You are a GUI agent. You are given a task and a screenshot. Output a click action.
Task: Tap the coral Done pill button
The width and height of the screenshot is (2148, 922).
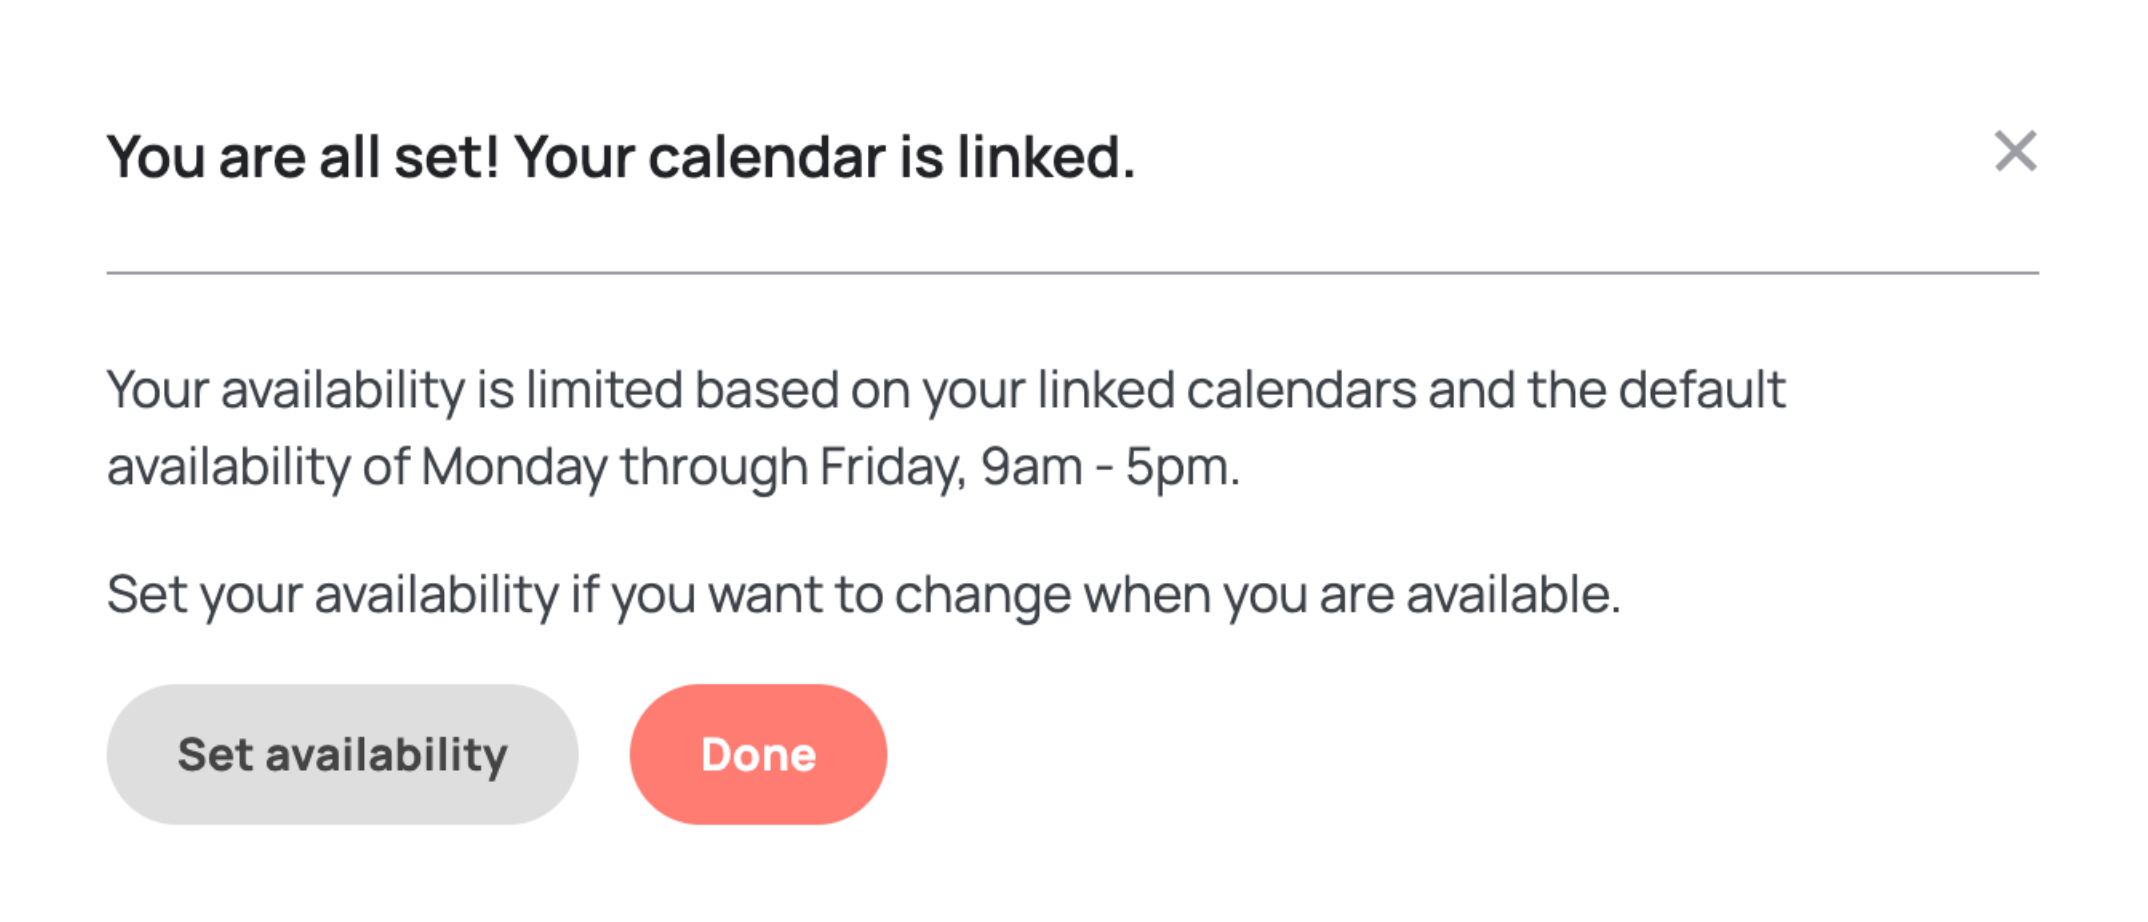pyautogui.click(x=758, y=754)
